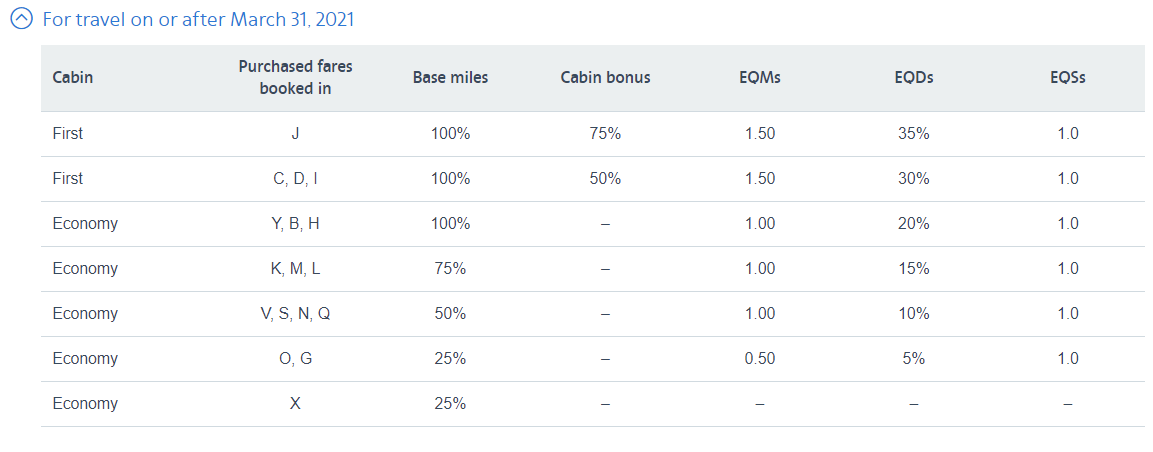Click the 'J' fare class cell
The width and height of the screenshot is (1153, 452).
click(x=295, y=134)
